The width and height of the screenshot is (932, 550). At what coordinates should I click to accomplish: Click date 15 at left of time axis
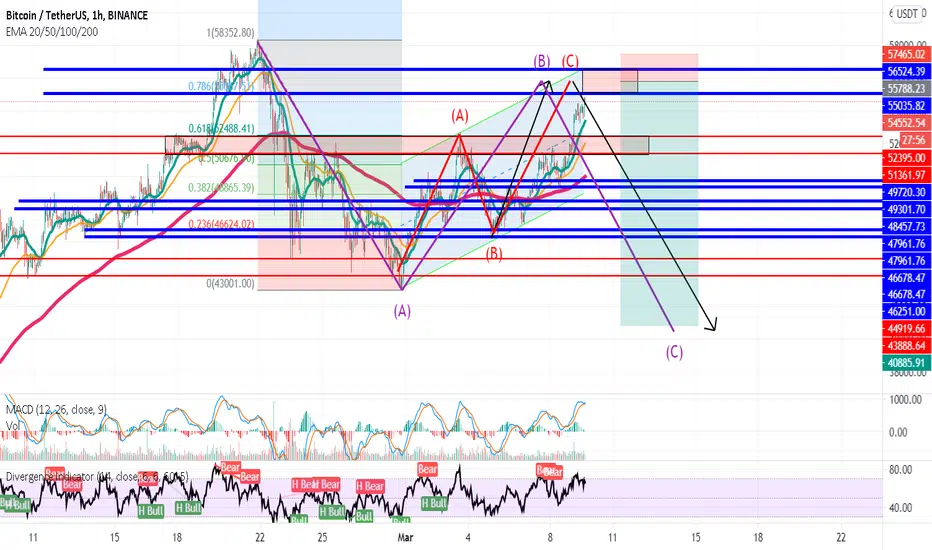tap(114, 538)
